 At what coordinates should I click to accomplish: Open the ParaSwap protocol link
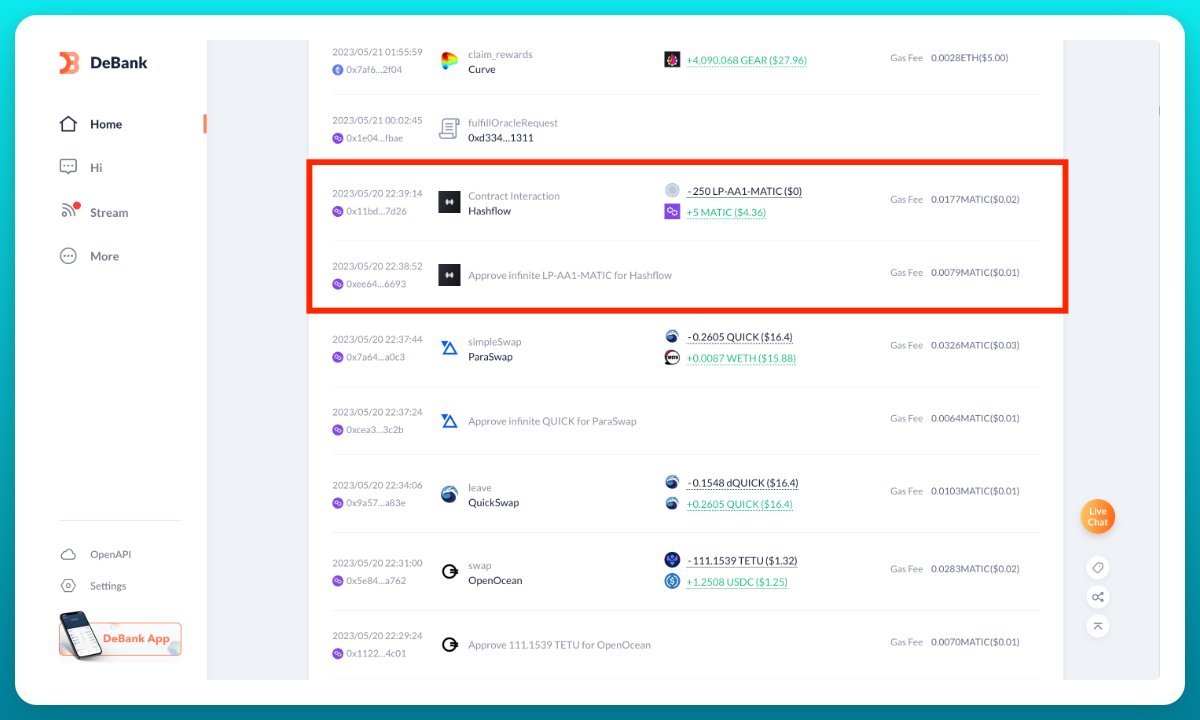tap(490, 357)
